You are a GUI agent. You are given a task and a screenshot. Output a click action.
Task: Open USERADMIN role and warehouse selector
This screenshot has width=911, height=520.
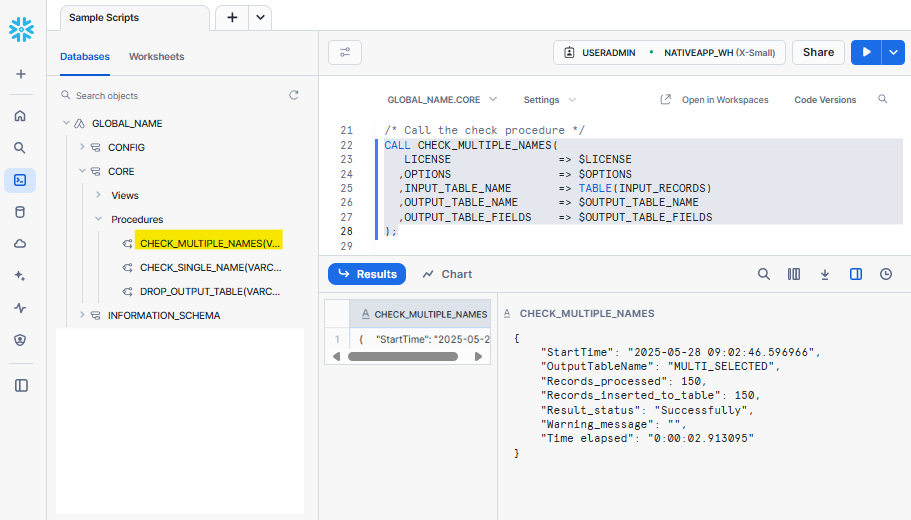[x=669, y=52]
